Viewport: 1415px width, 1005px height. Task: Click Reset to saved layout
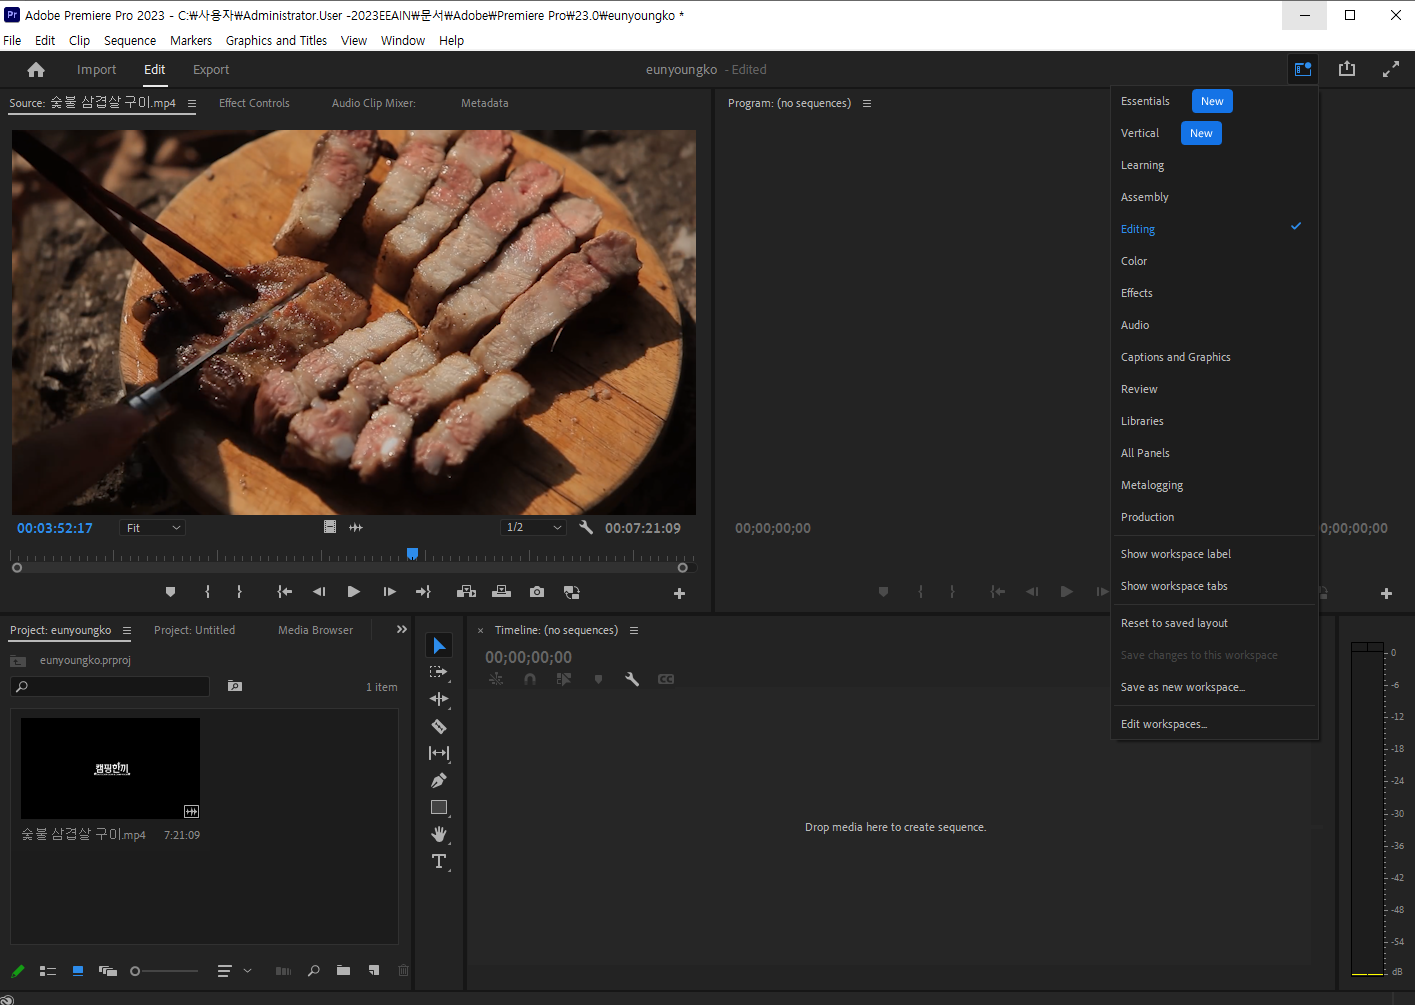(1174, 623)
